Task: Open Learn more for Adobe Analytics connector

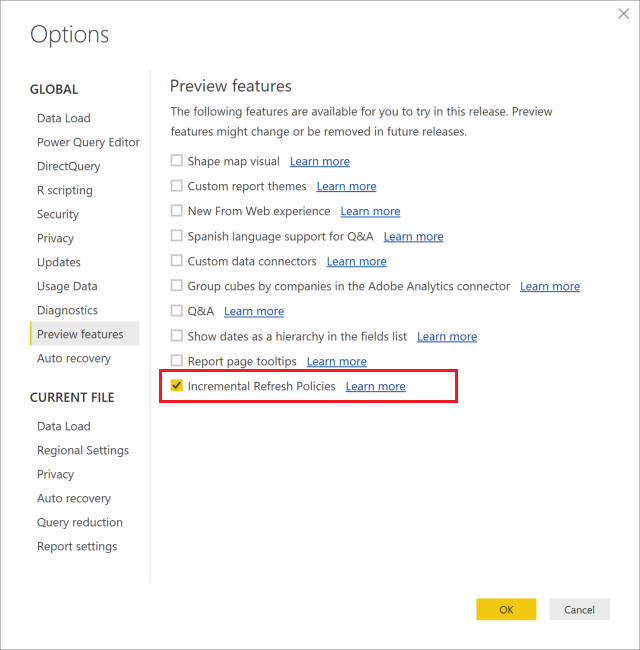Action: [x=550, y=286]
